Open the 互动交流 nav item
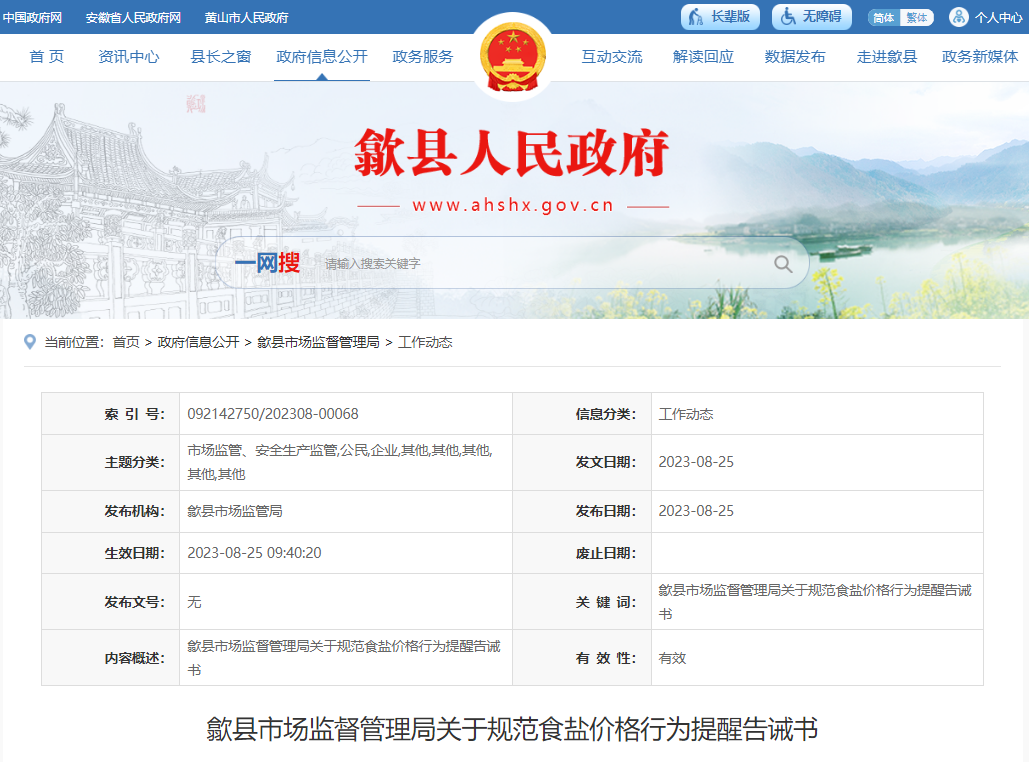The height and width of the screenshot is (762, 1029). [612, 57]
